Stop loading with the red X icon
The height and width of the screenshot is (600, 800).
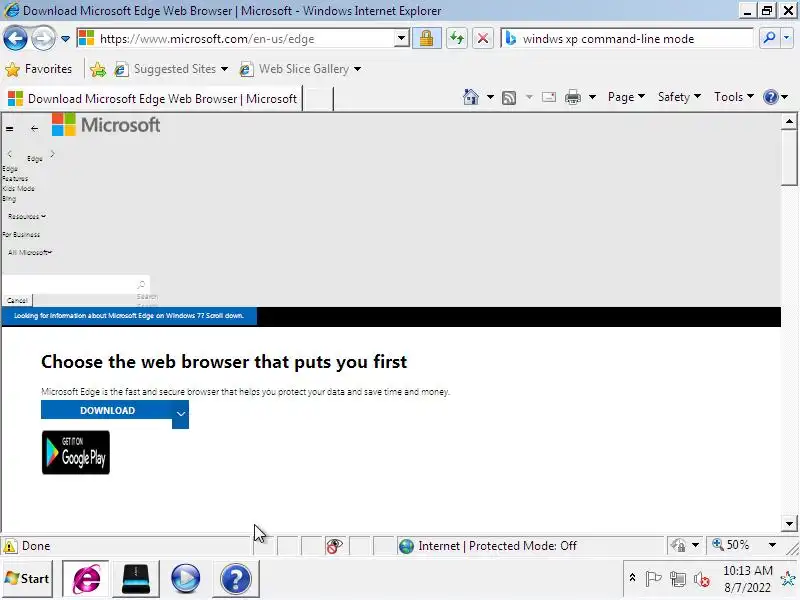coord(483,38)
